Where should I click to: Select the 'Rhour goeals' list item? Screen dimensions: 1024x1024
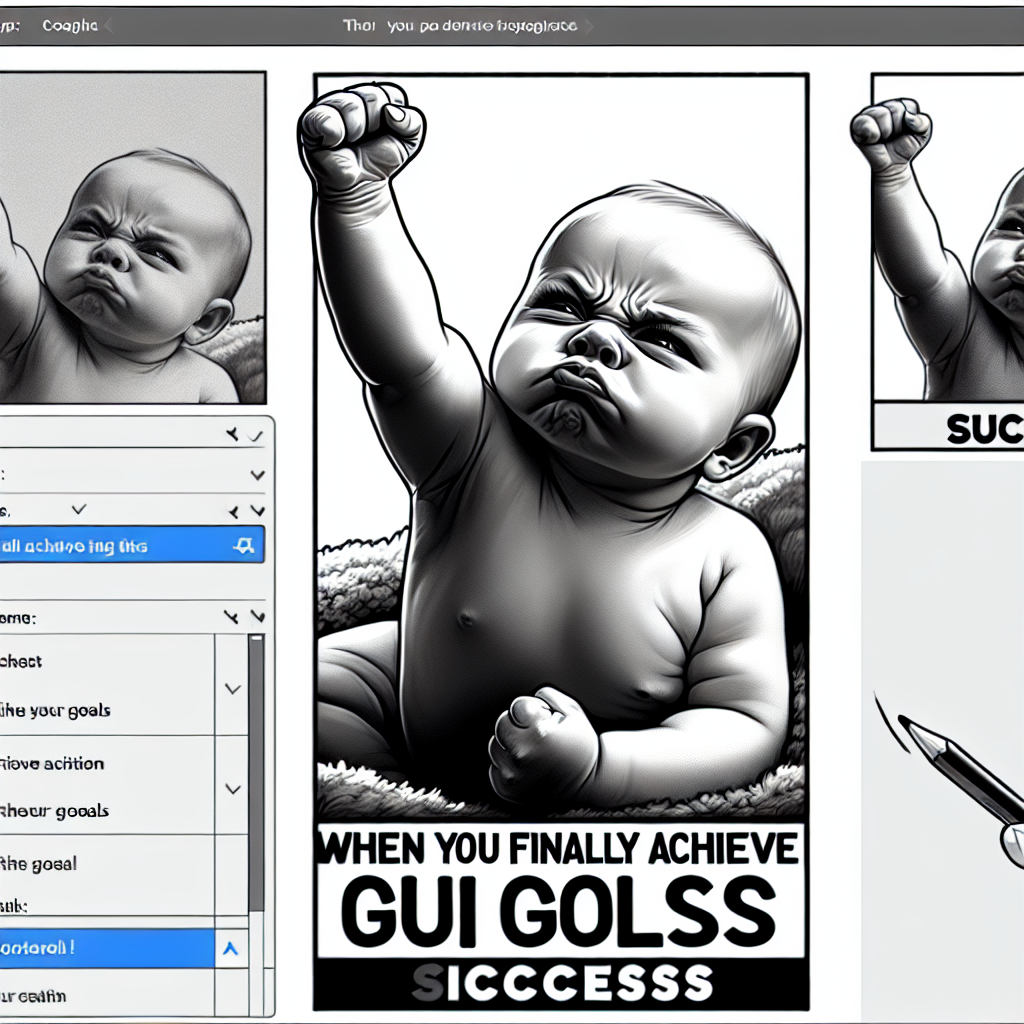point(107,810)
